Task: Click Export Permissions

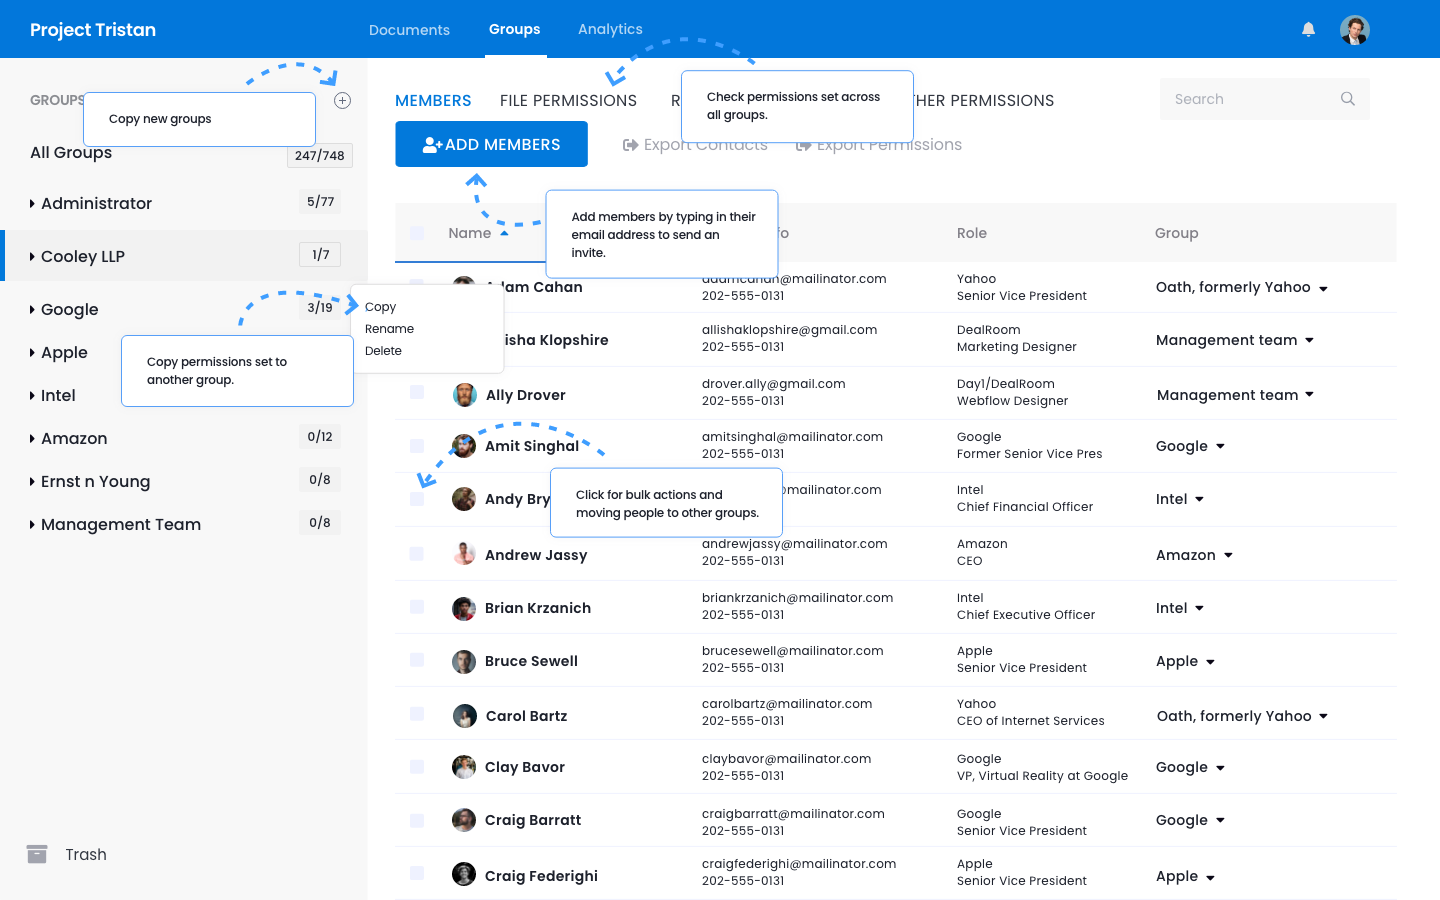Action: tap(879, 145)
